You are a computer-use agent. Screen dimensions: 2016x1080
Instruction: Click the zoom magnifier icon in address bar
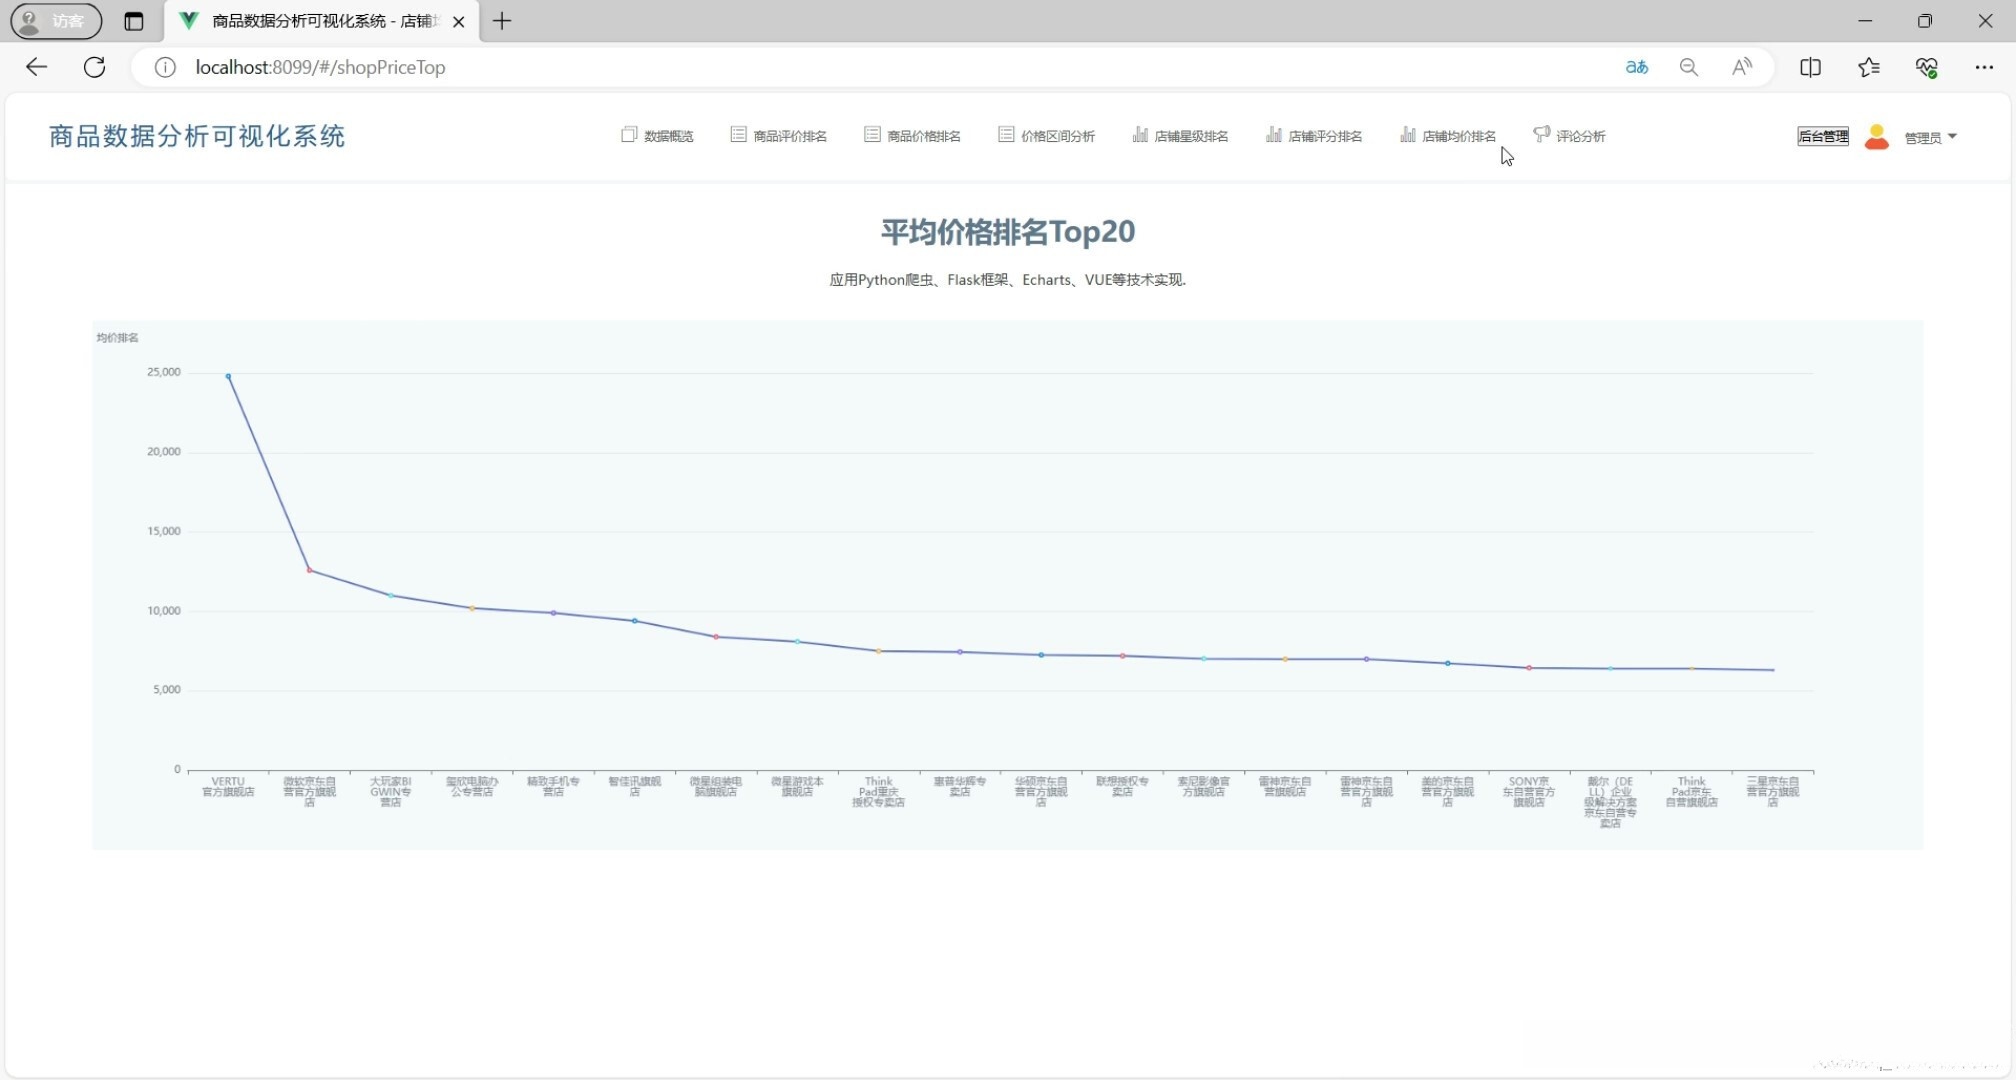[1688, 67]
